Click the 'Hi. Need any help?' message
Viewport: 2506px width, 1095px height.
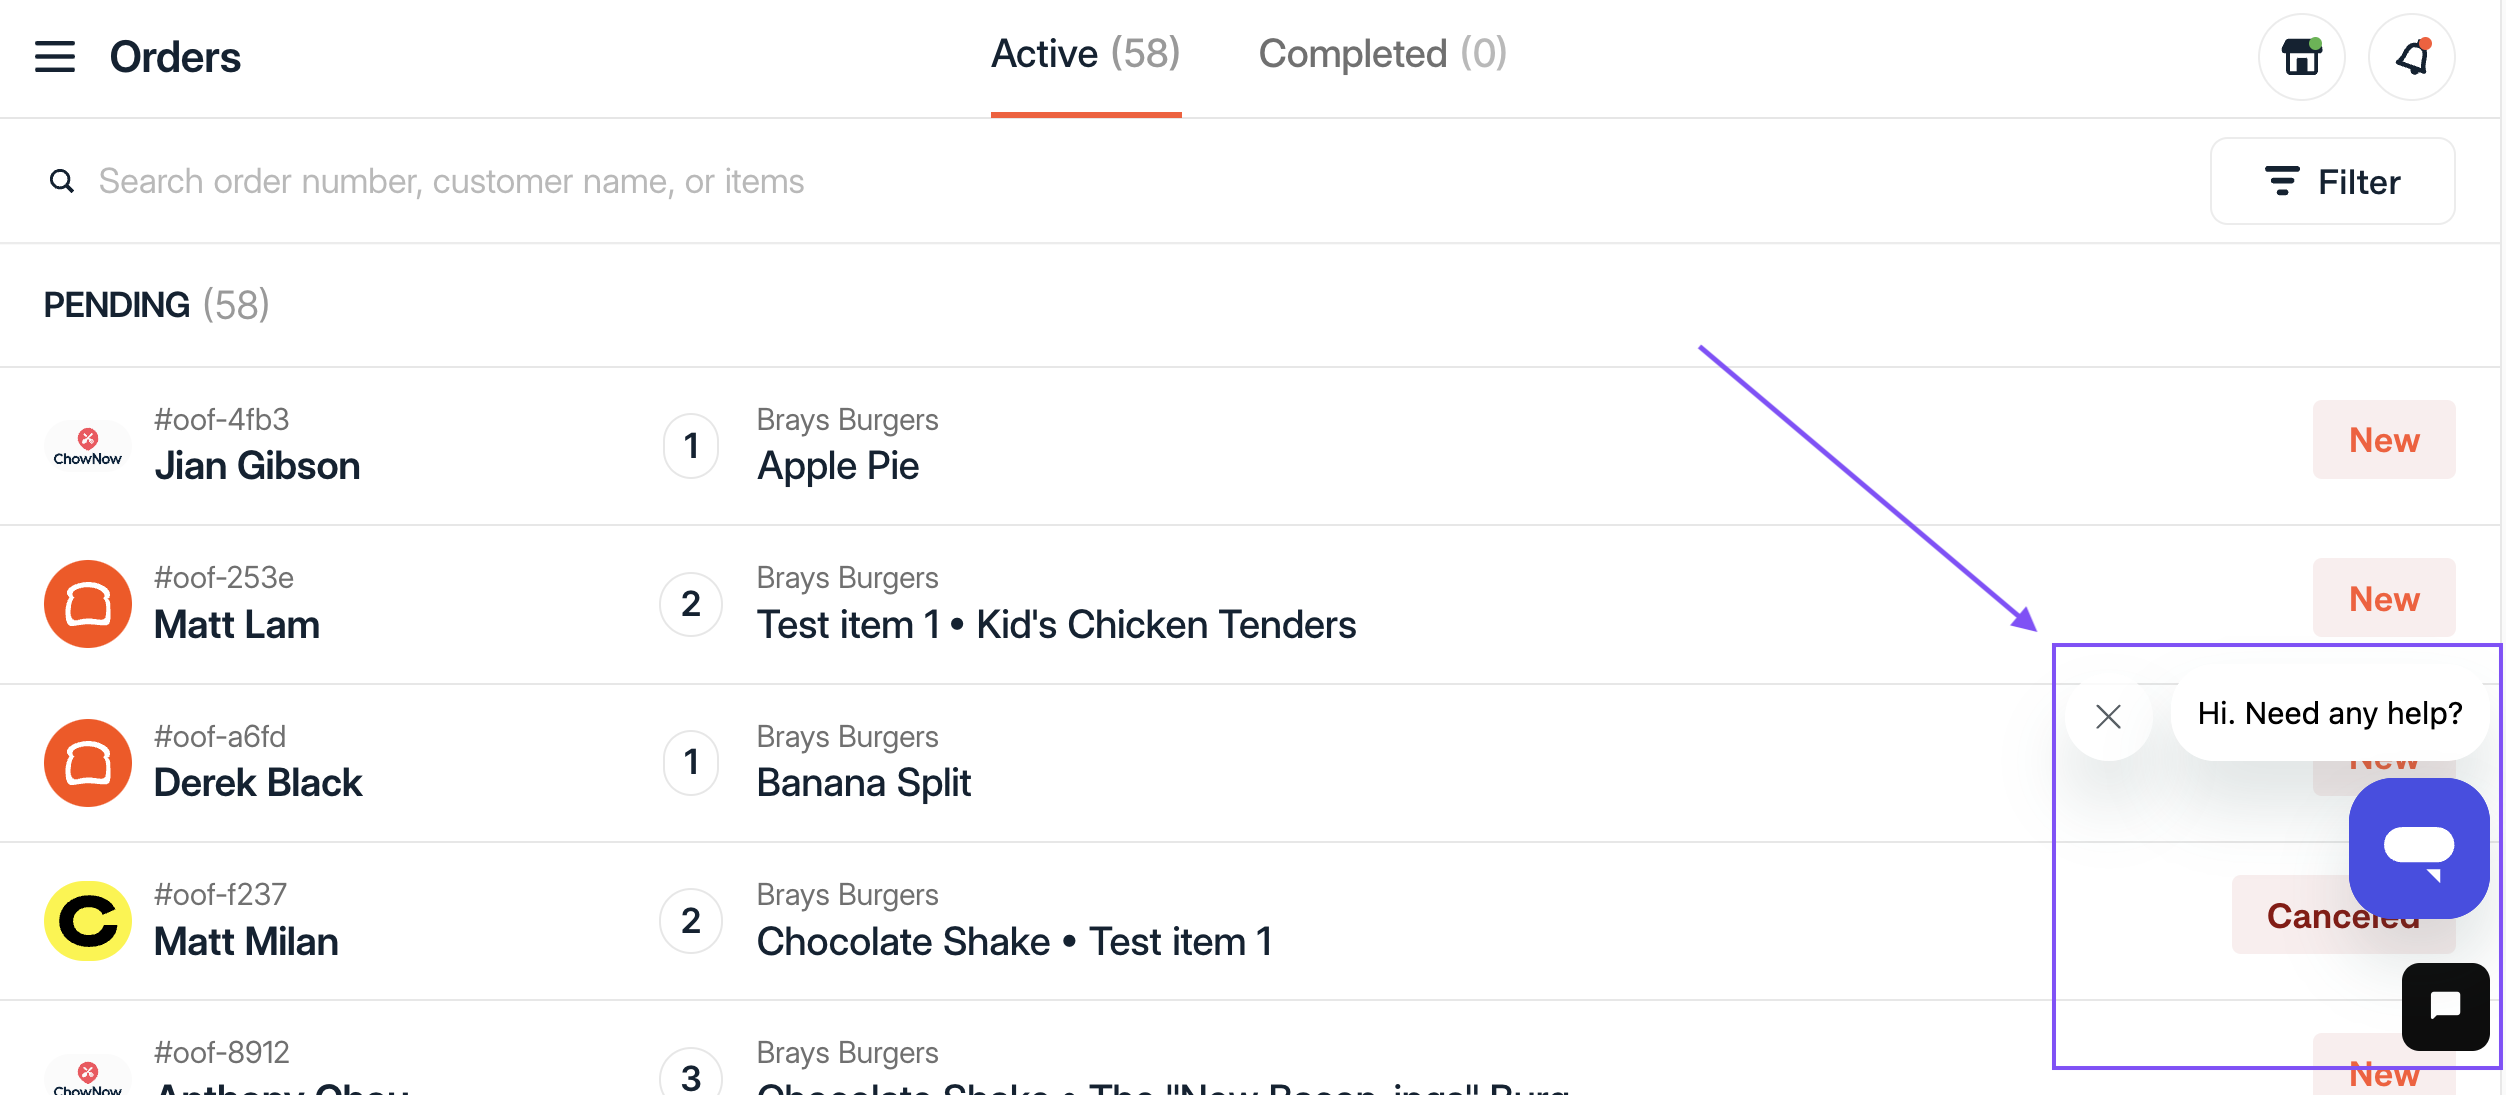click(x=2329, y=713)
